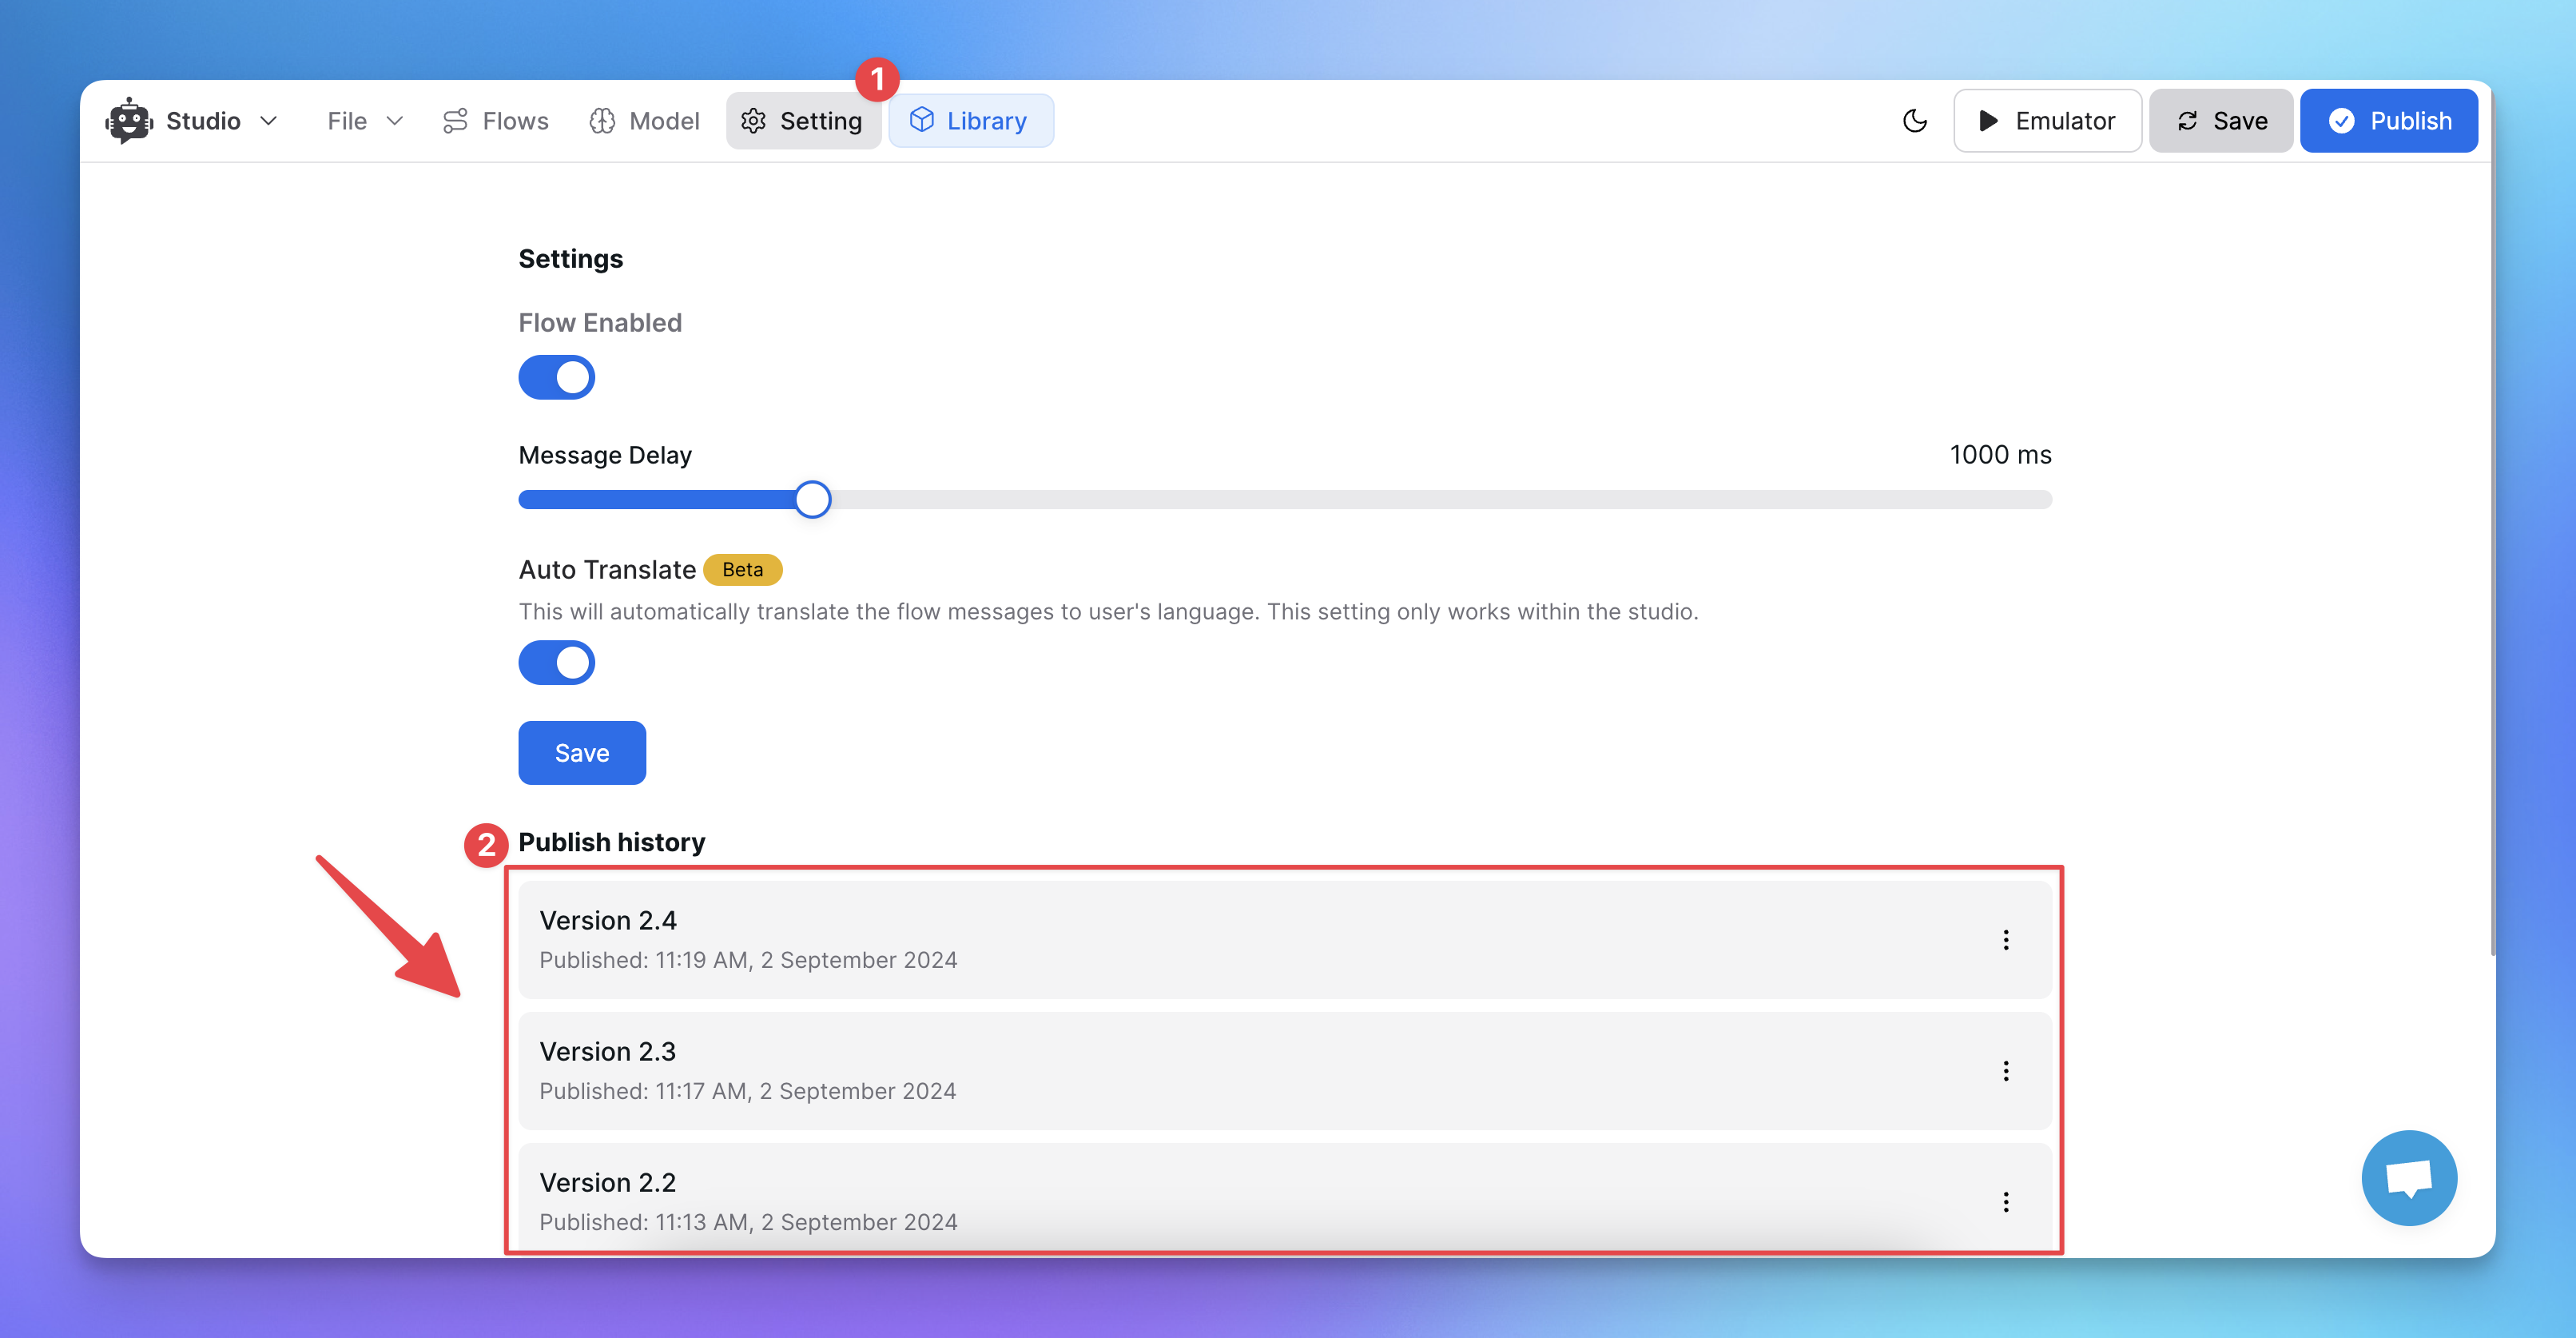Click the Beta badge next to Auto Translate
This screenshot has height=1338, width=2576.
[x=742, y=570]
